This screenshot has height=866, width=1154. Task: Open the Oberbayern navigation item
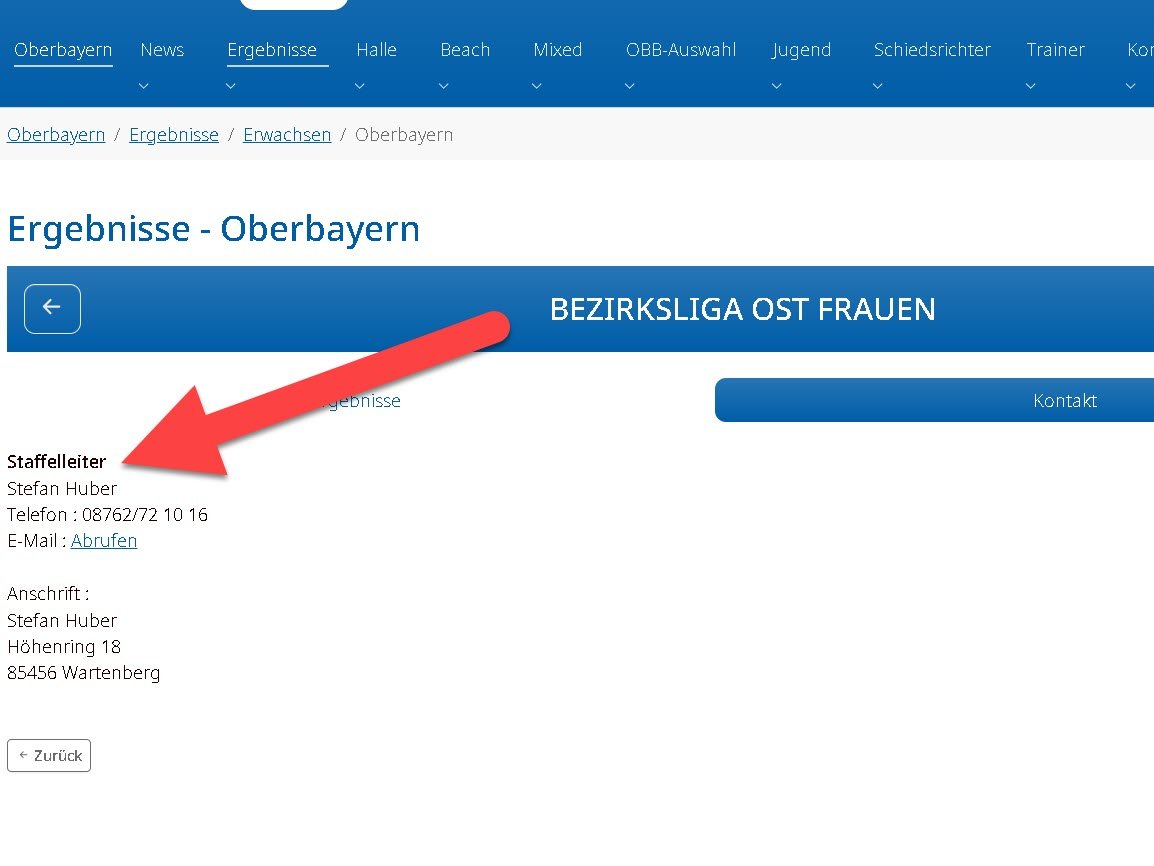[63, 50]
